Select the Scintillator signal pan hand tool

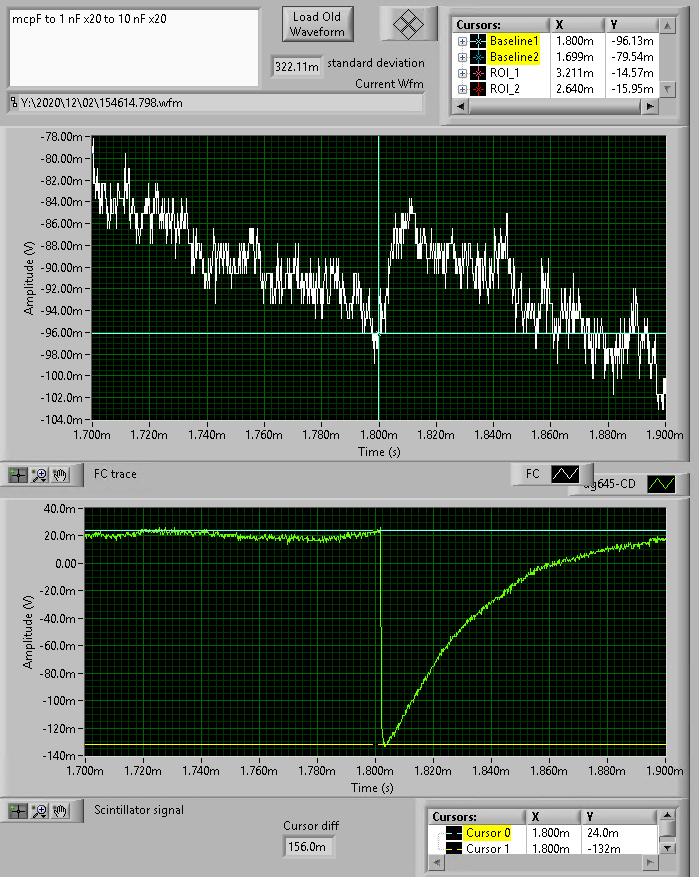(x=60, y=810)
